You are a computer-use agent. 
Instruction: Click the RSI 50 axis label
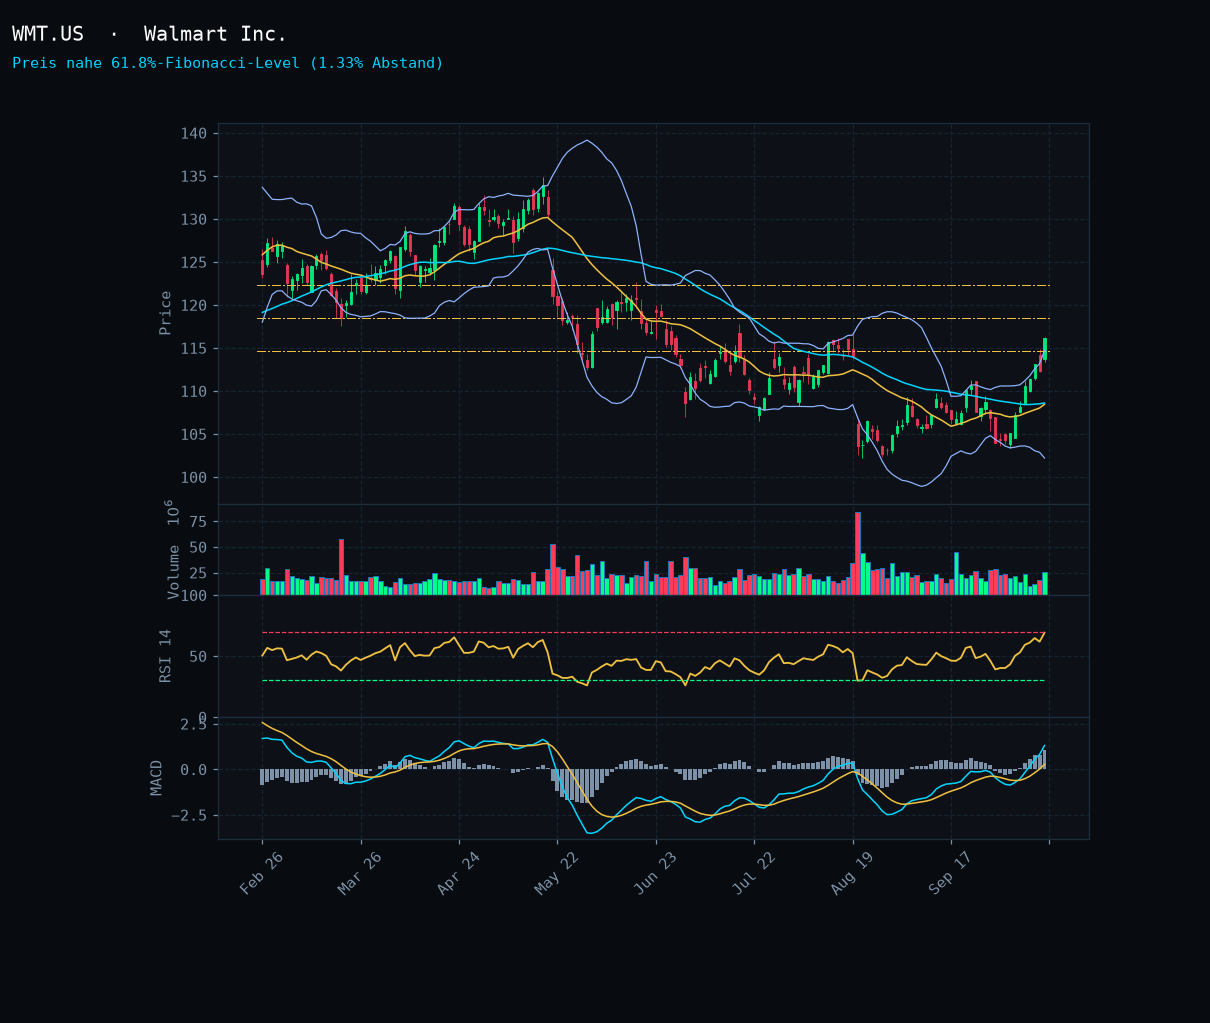198,657
